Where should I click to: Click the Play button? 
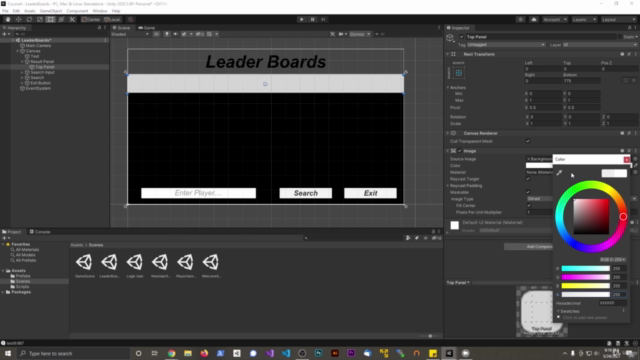click(x=302, y=19)
